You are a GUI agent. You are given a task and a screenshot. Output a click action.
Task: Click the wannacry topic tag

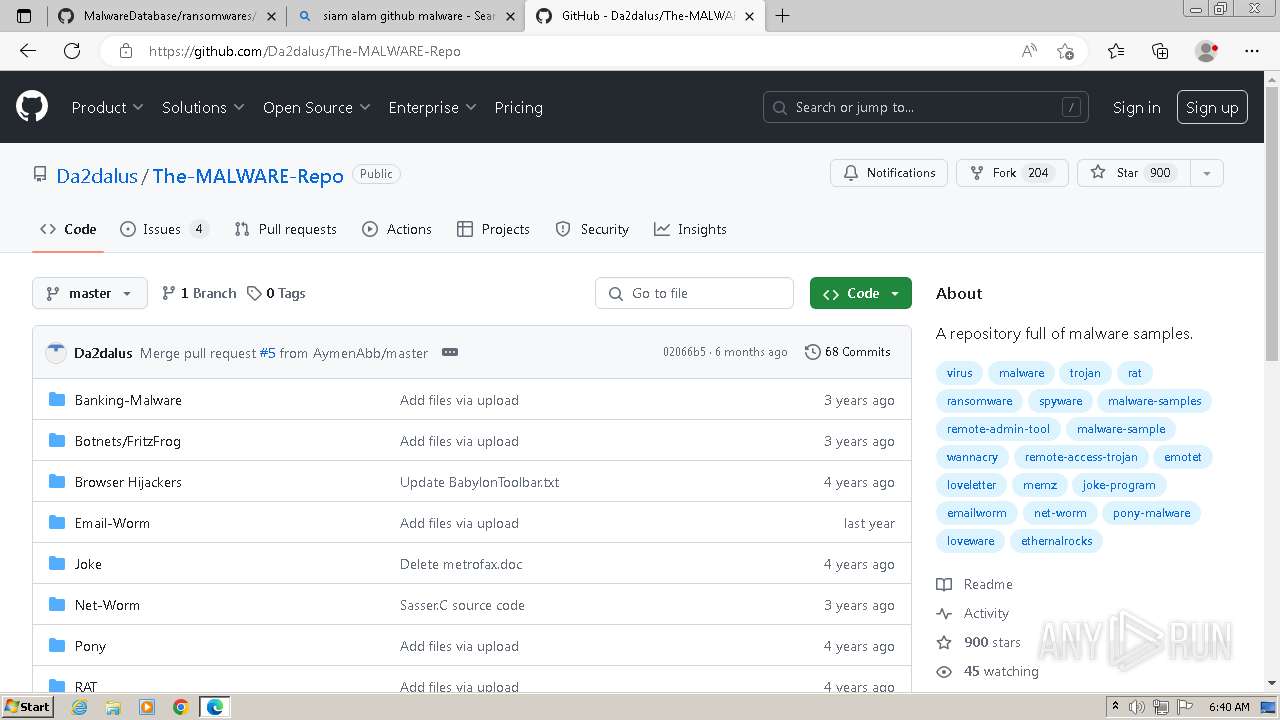pyautogui.click(x=972, y=457)
